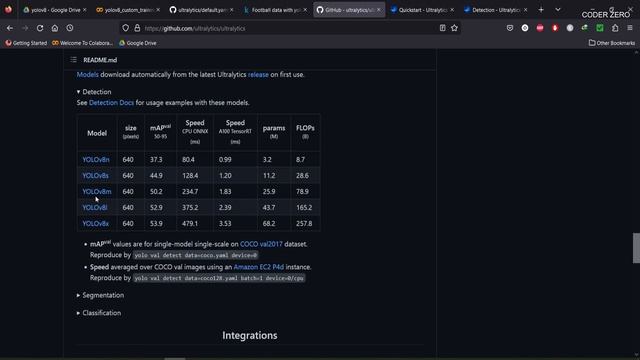Click the browser forward arrow
640x360 pixels.
coord(25,28)
